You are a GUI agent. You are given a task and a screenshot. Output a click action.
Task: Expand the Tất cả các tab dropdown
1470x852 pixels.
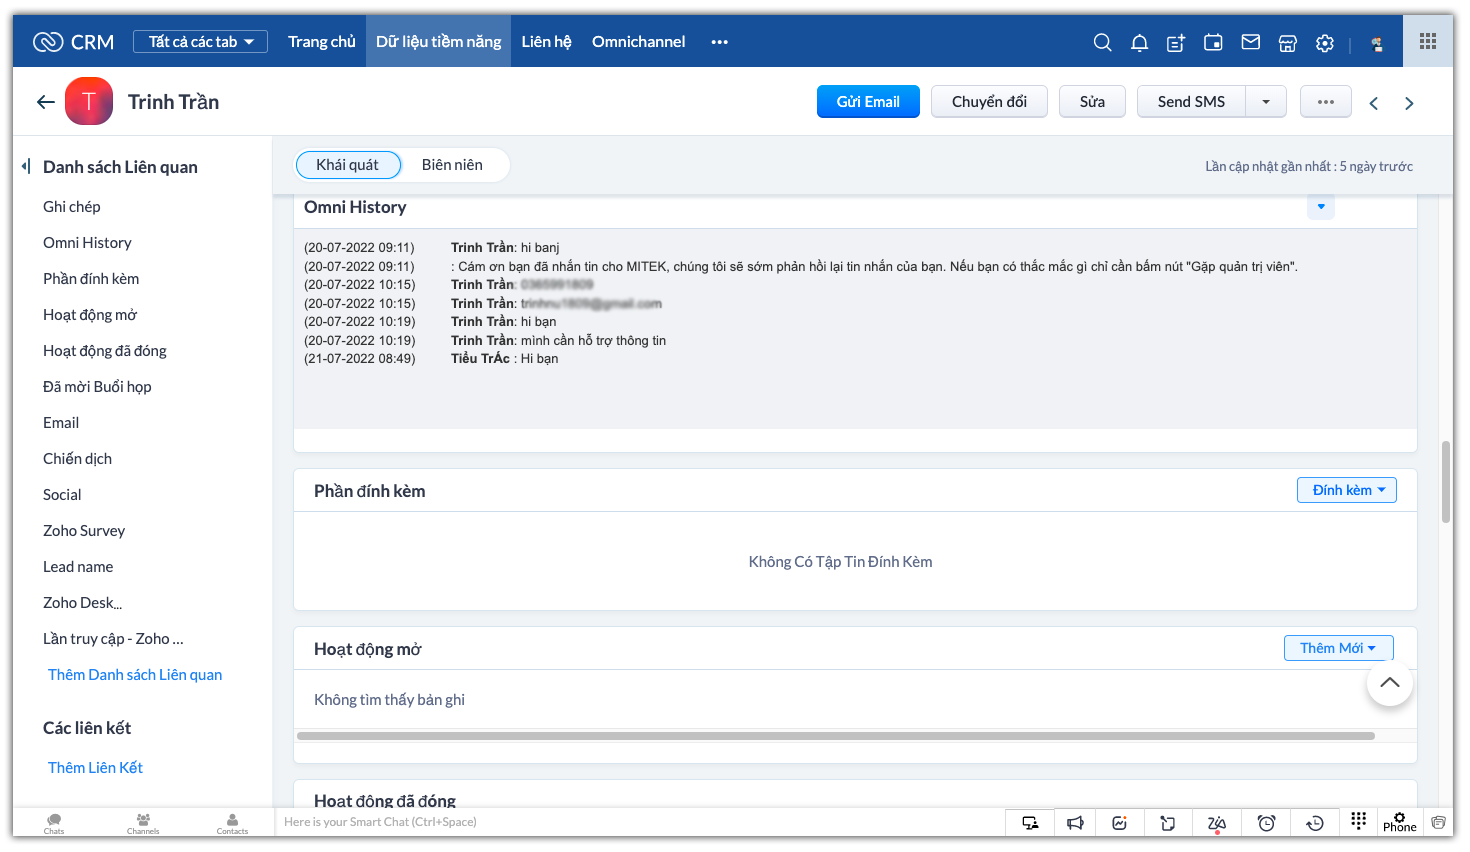200,42
